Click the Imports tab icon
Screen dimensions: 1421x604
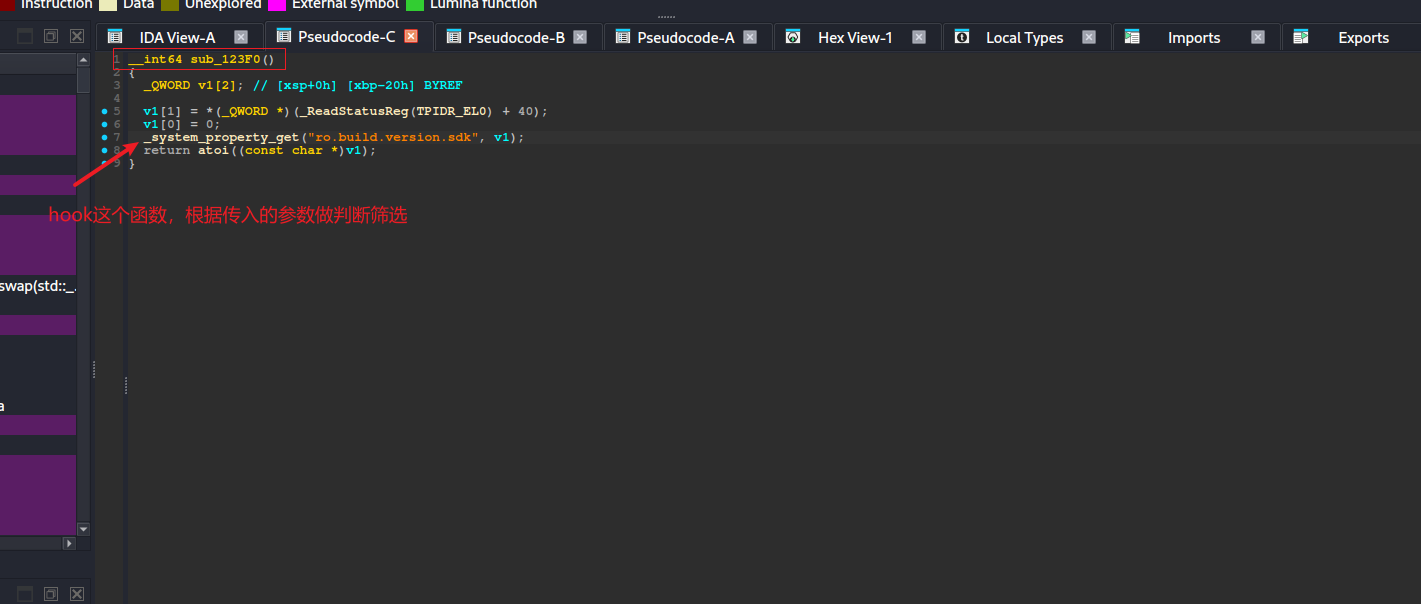pyautogui.click(x=1132, y=37)
